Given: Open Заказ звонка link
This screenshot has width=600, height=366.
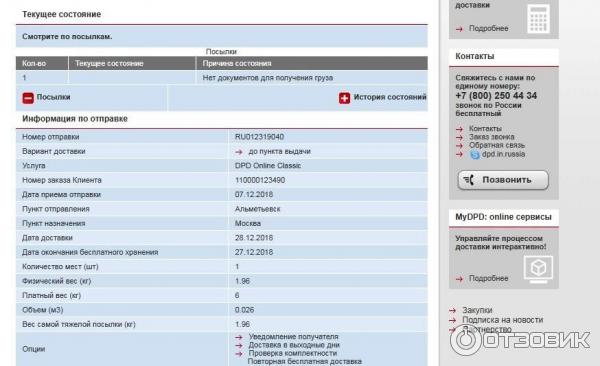Looking at the screenshot, I should tap(491, 137).
